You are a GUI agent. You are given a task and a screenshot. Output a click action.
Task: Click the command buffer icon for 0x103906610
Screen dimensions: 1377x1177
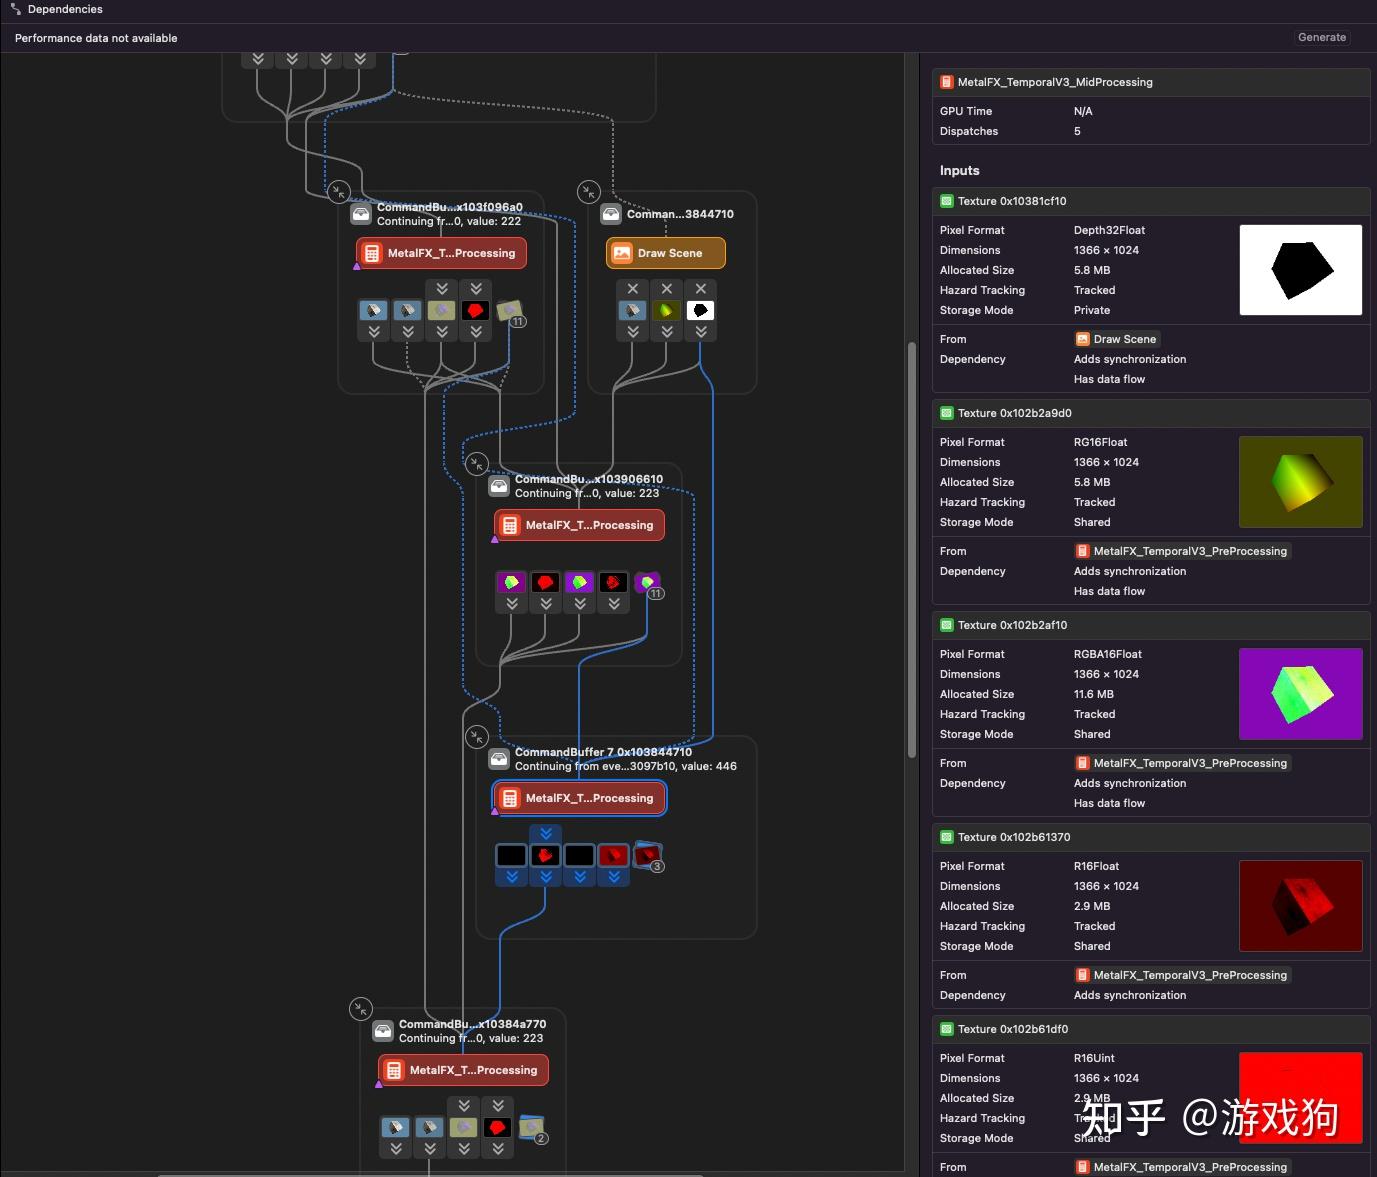pyautogui.click(x=499, y=486)
